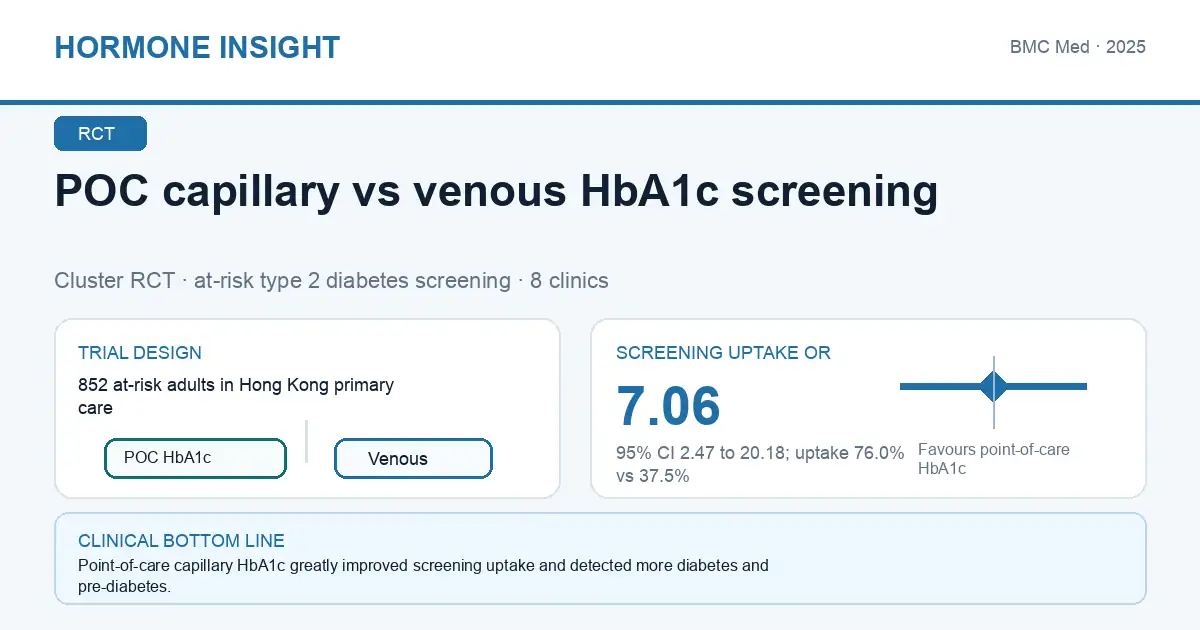
Task: Click the TRIAL DESIGN heading
Action: pos(140,353)
